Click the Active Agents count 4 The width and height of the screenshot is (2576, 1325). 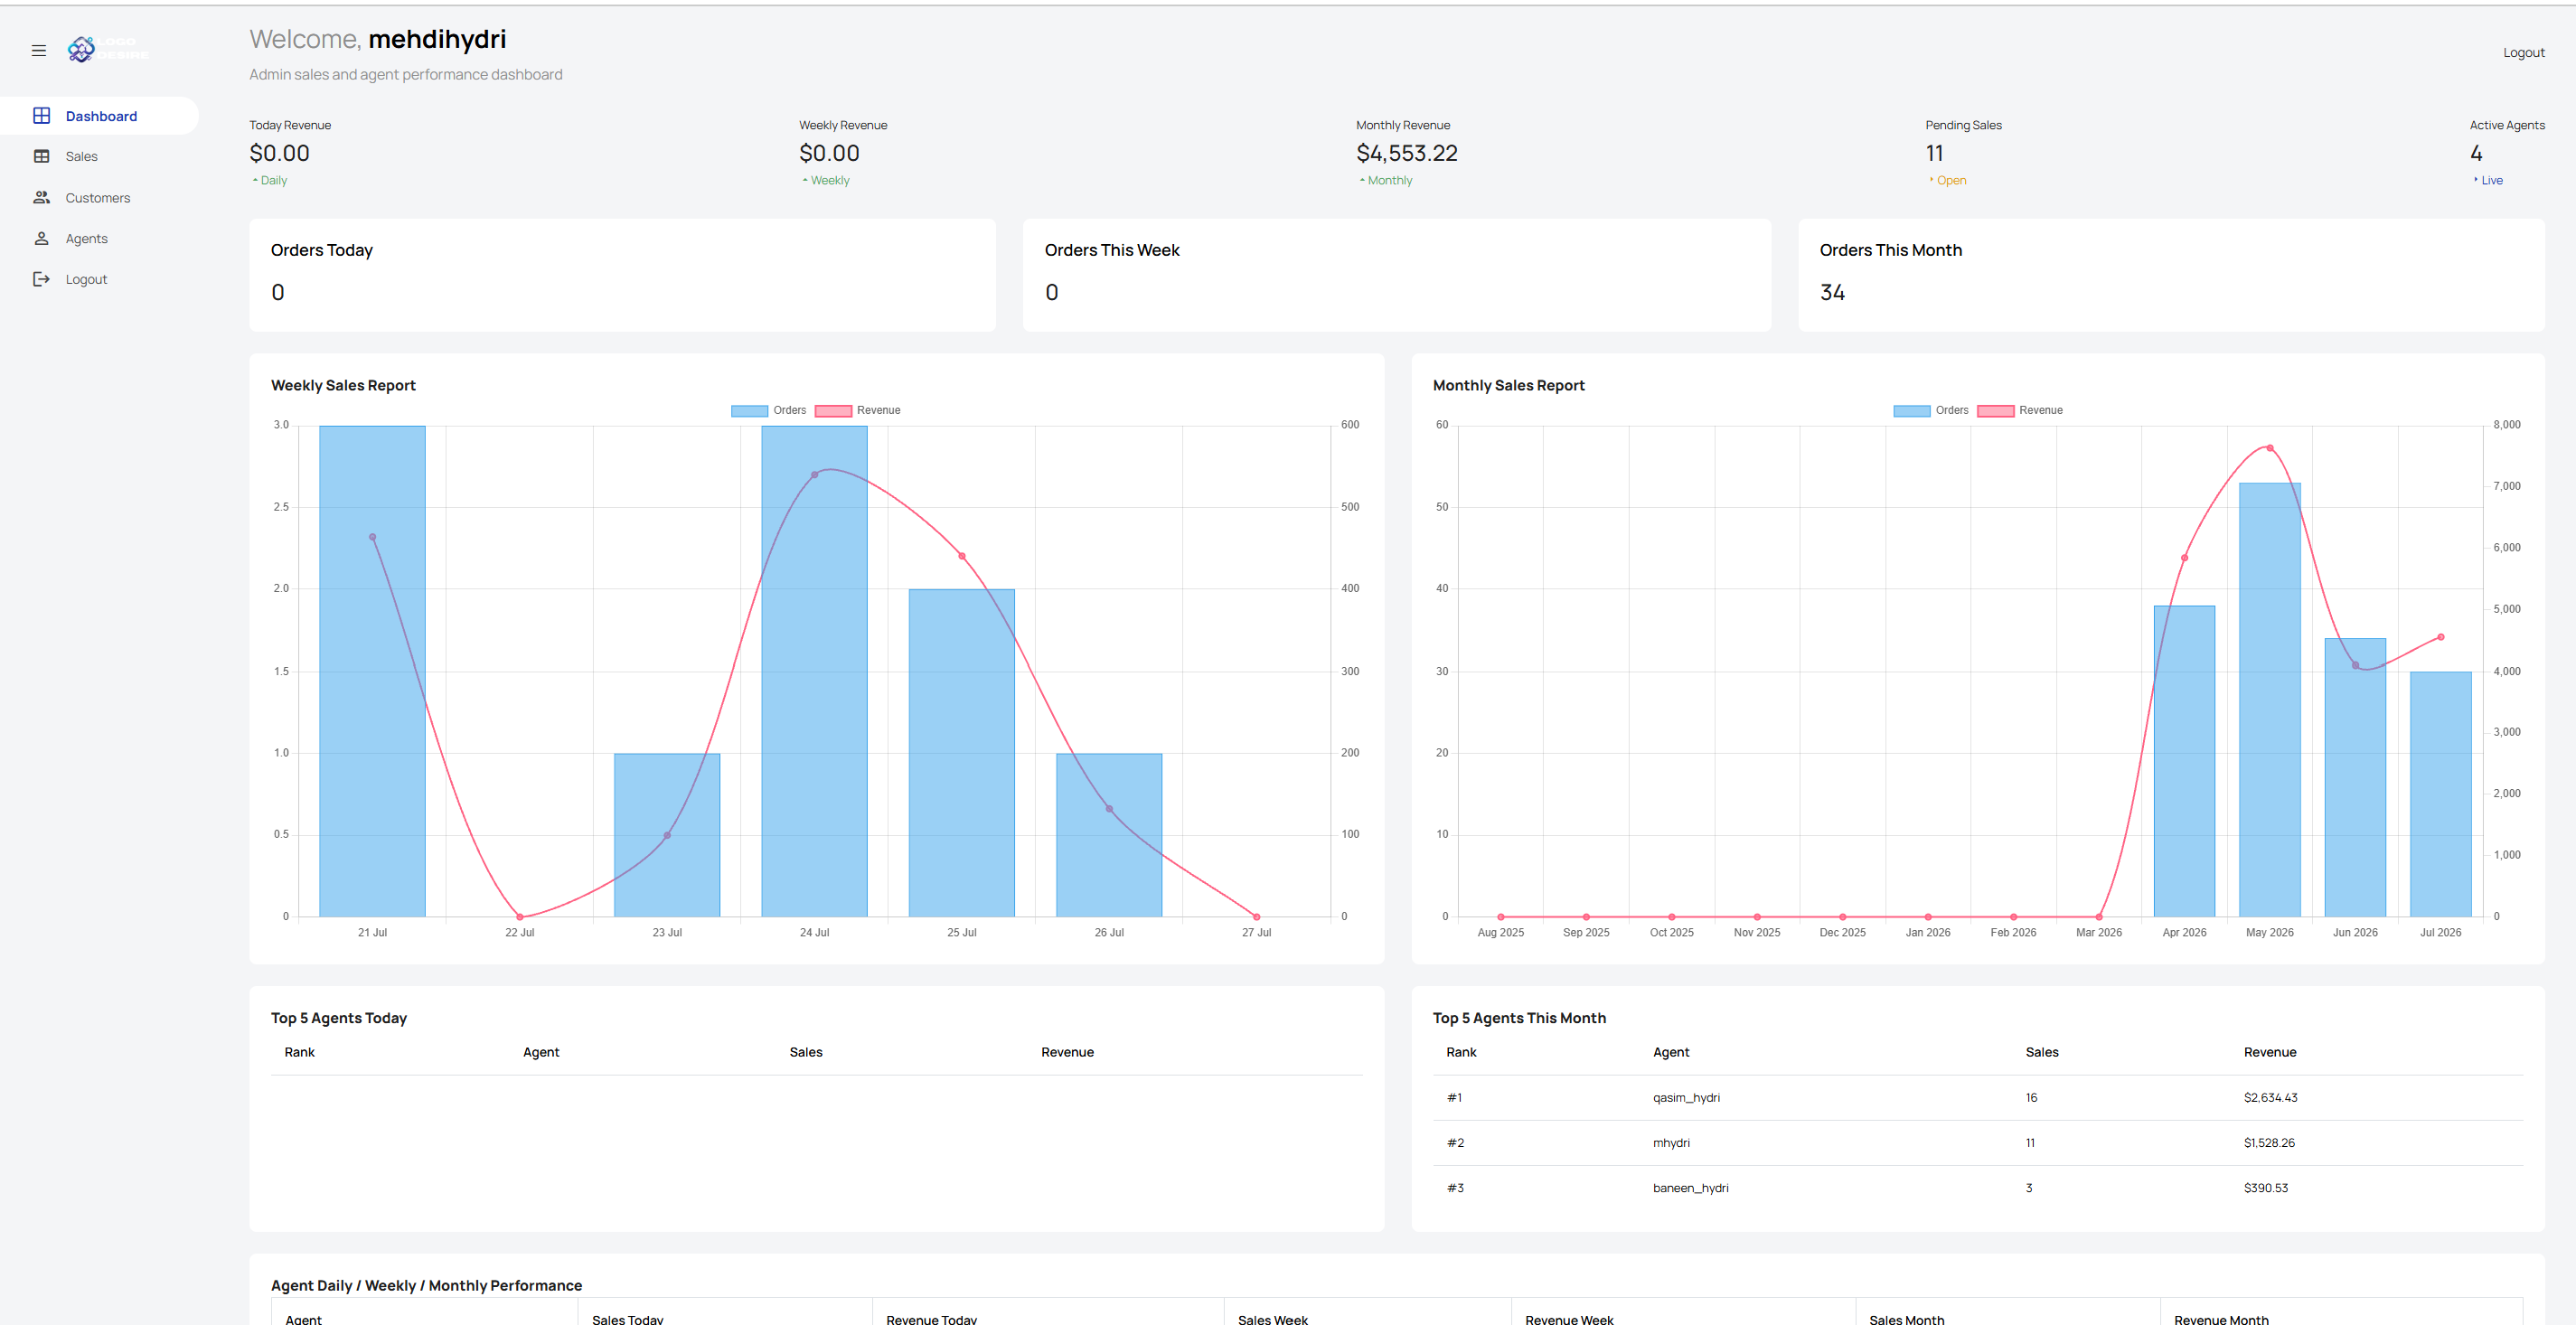pyautogui.click(x=2476, y=153)
